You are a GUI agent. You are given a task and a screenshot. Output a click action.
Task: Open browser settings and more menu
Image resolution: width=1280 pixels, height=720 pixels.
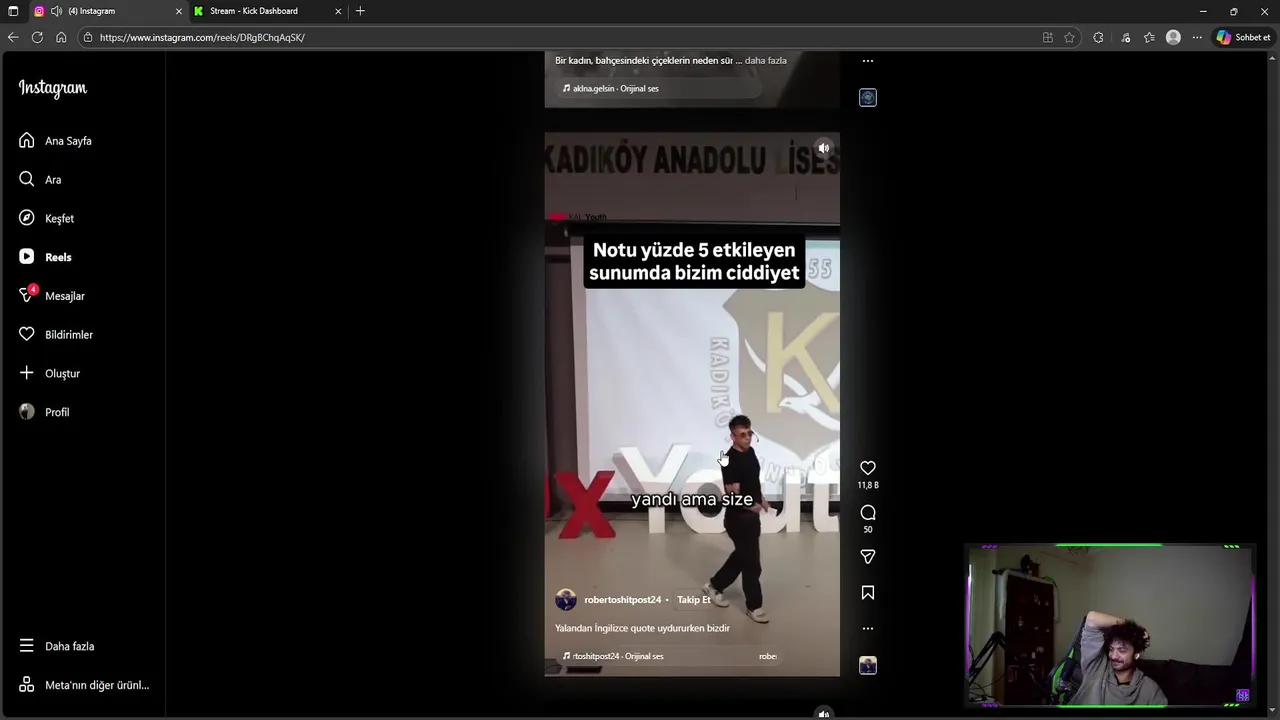(x=1197, y=37)
